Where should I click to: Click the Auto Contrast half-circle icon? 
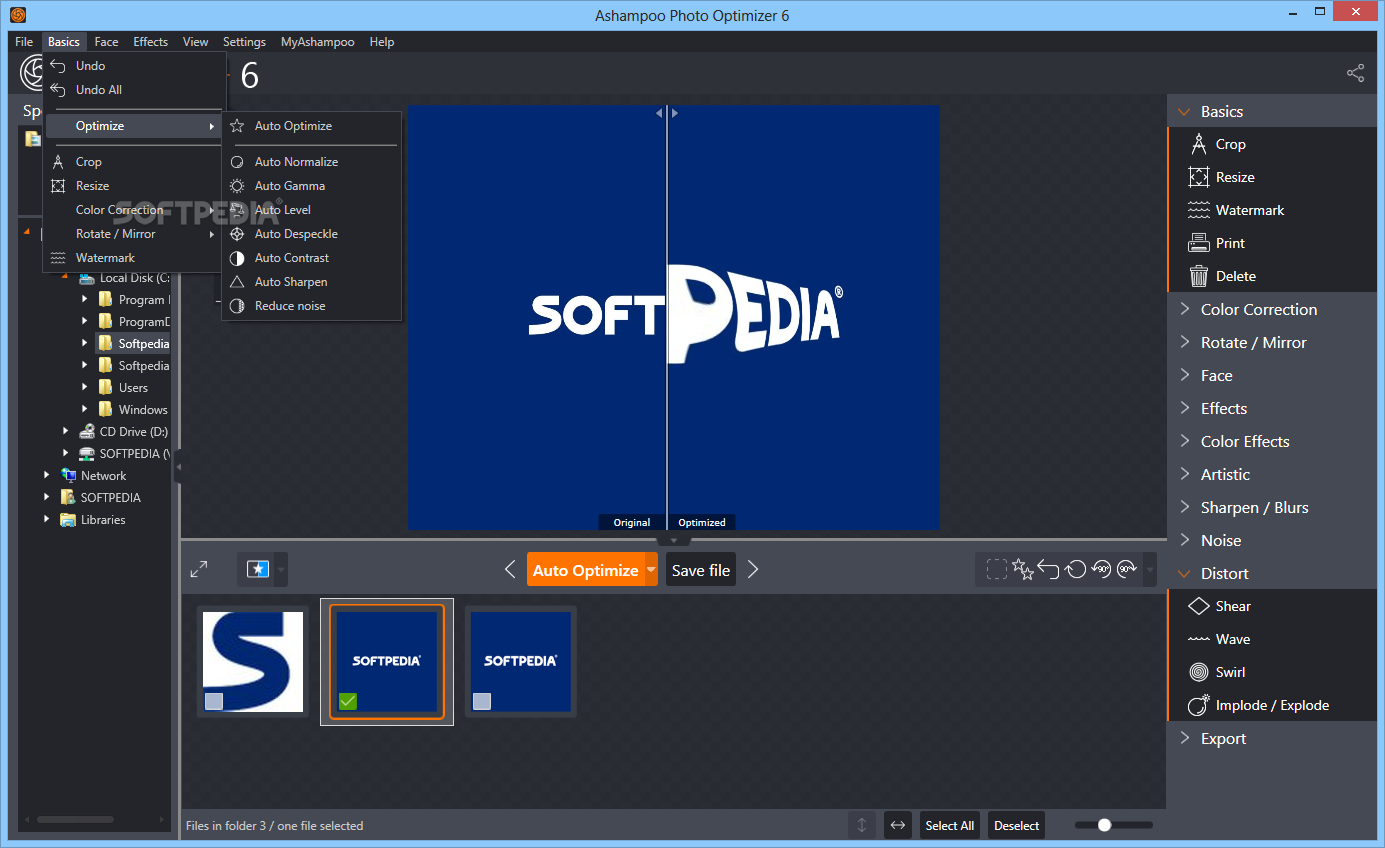click(237, 258)
